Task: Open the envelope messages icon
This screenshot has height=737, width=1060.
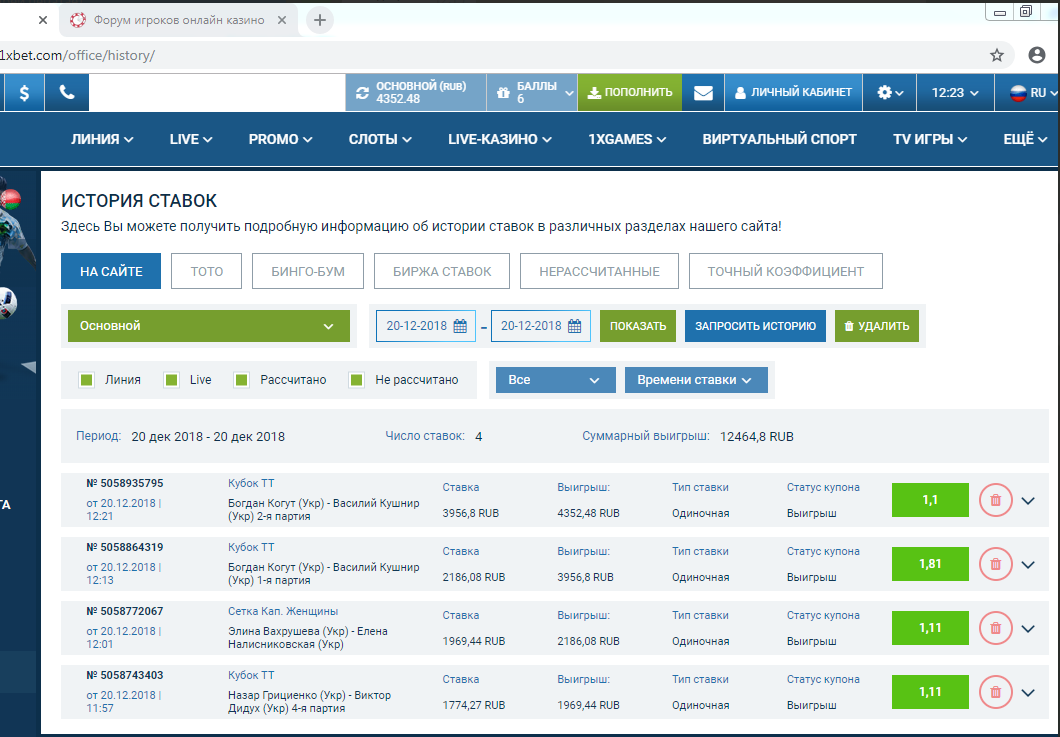Action: coord(703,92)
